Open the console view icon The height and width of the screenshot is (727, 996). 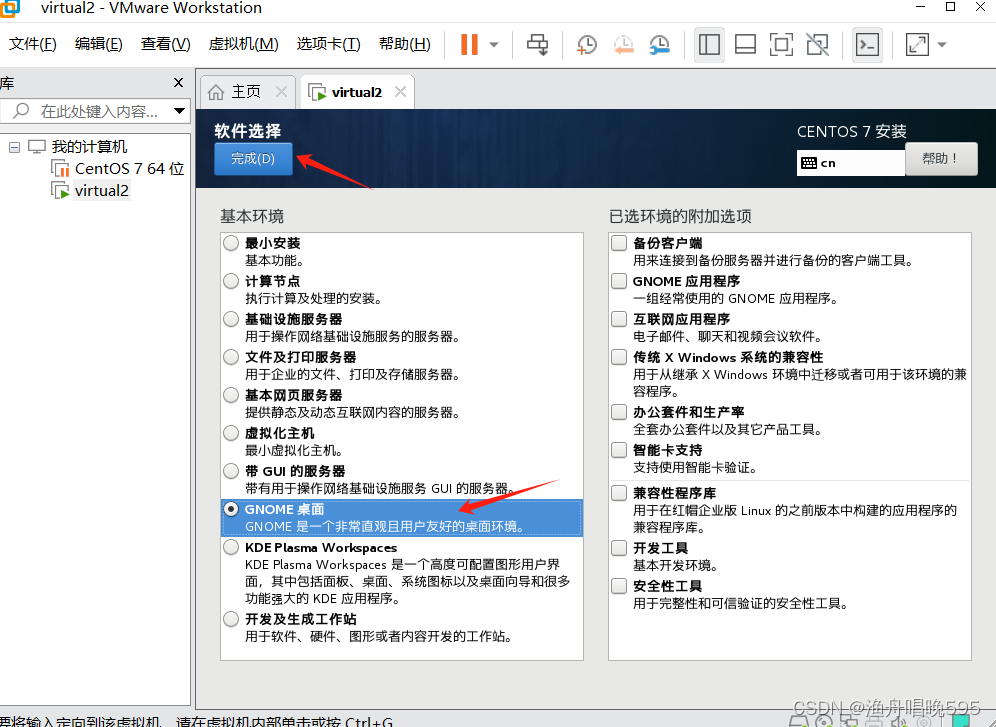click(867, 44)
